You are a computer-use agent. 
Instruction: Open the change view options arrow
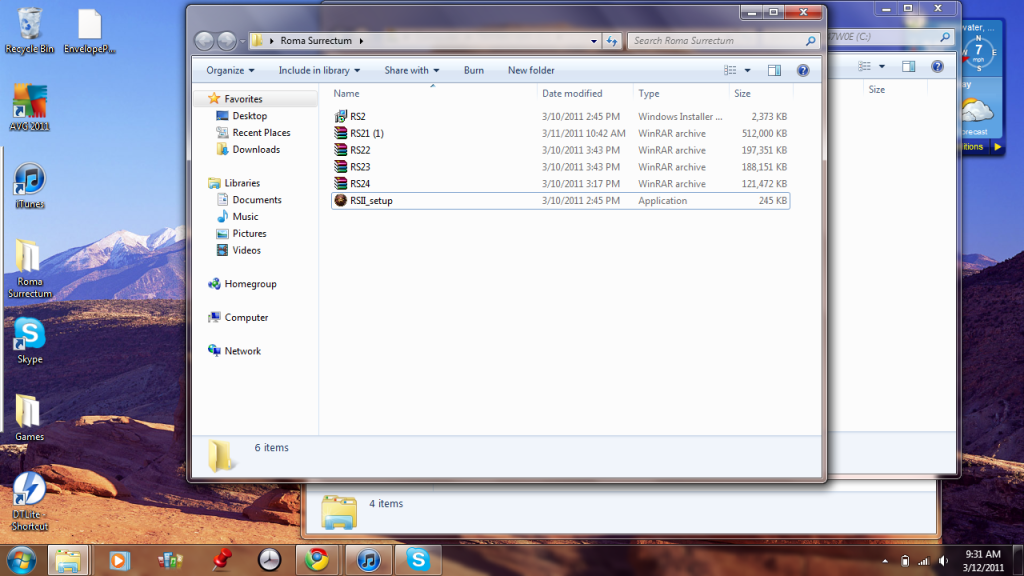click(x=748, y=71)
